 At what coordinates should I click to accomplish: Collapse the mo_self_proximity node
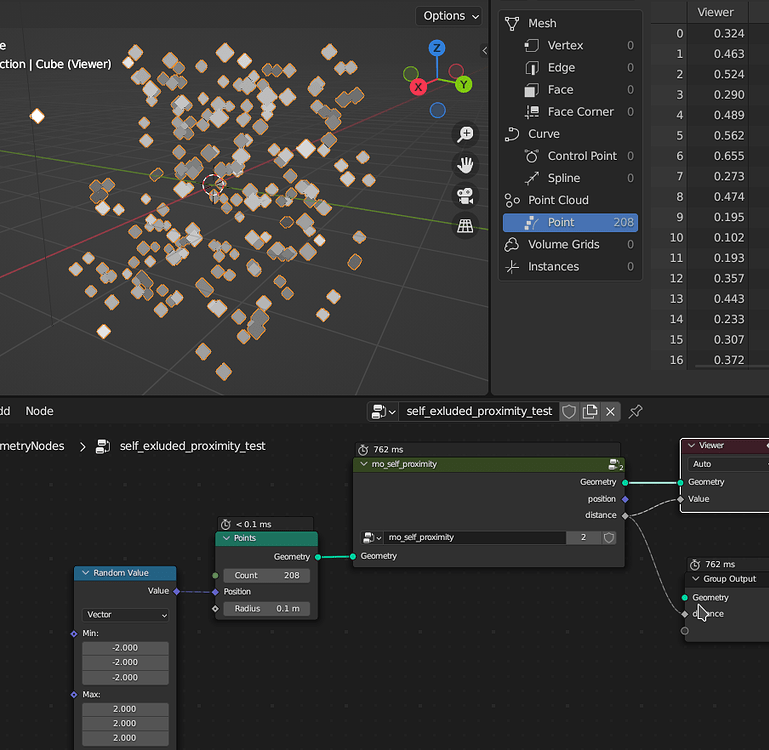pos(364,464)
